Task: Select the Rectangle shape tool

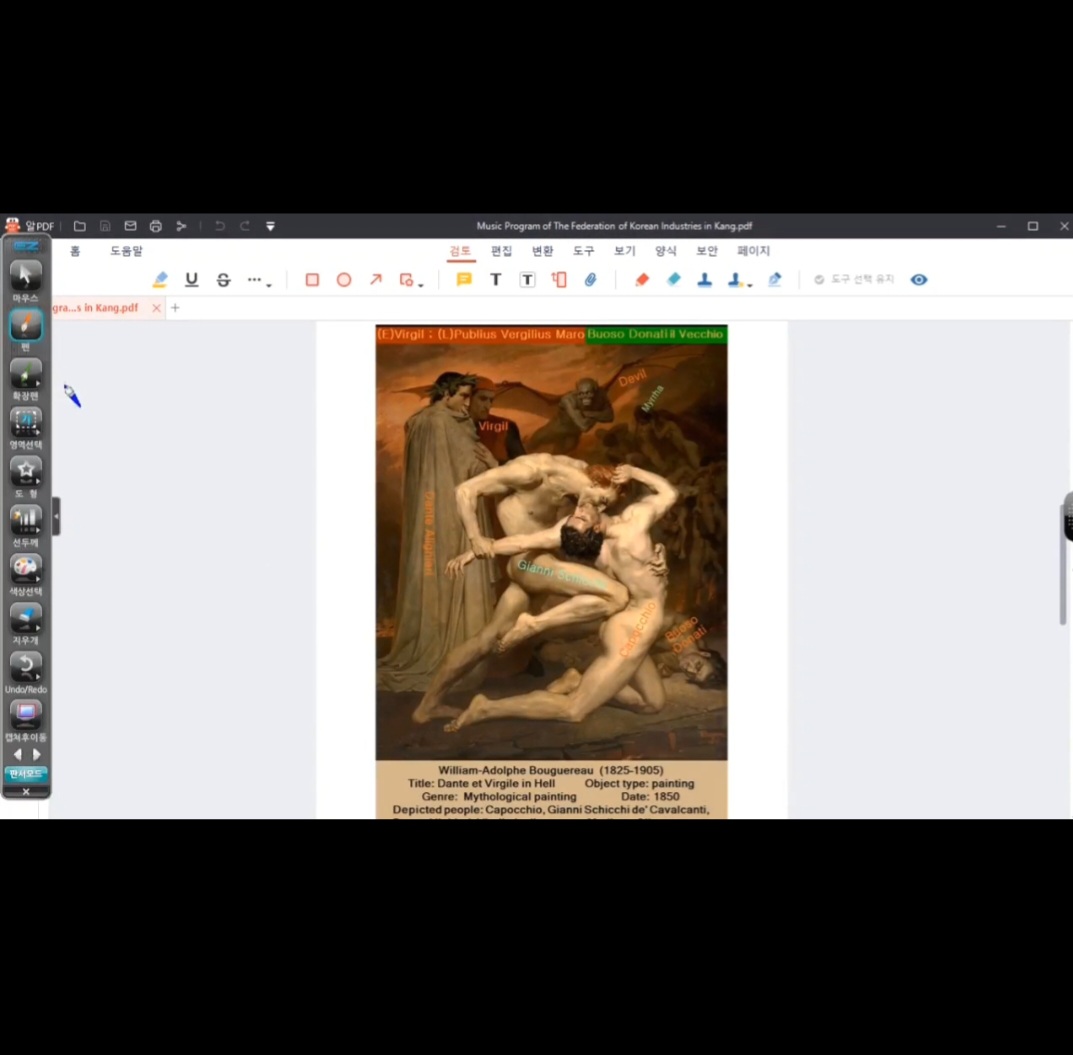Action: coord(312,279)
